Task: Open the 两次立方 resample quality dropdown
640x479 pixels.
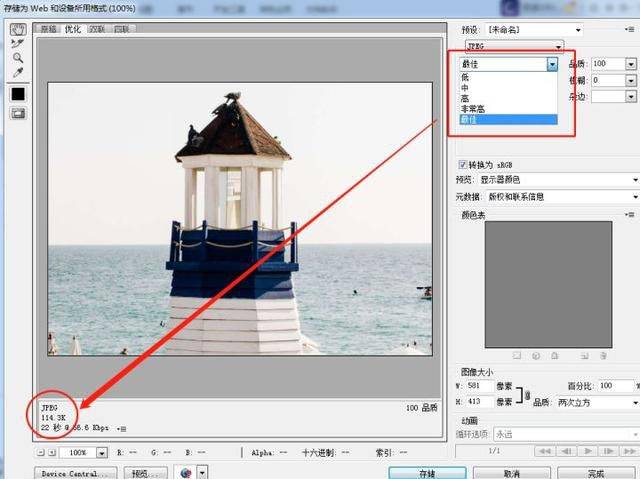Action: pyautogui.click(x=598, y=402)
